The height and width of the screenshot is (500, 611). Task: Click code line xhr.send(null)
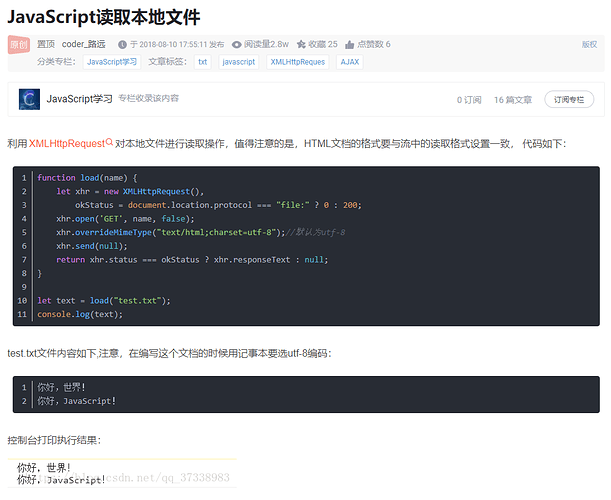tap(92, 246)
